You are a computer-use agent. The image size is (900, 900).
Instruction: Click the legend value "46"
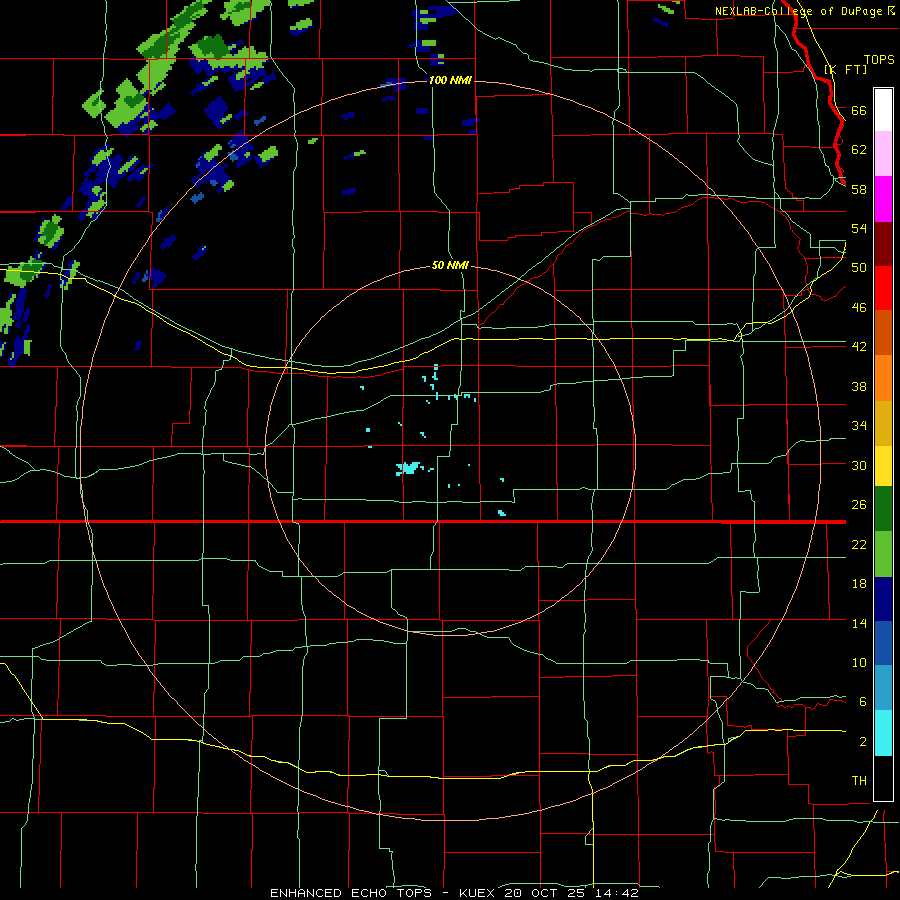click(859, 308)
